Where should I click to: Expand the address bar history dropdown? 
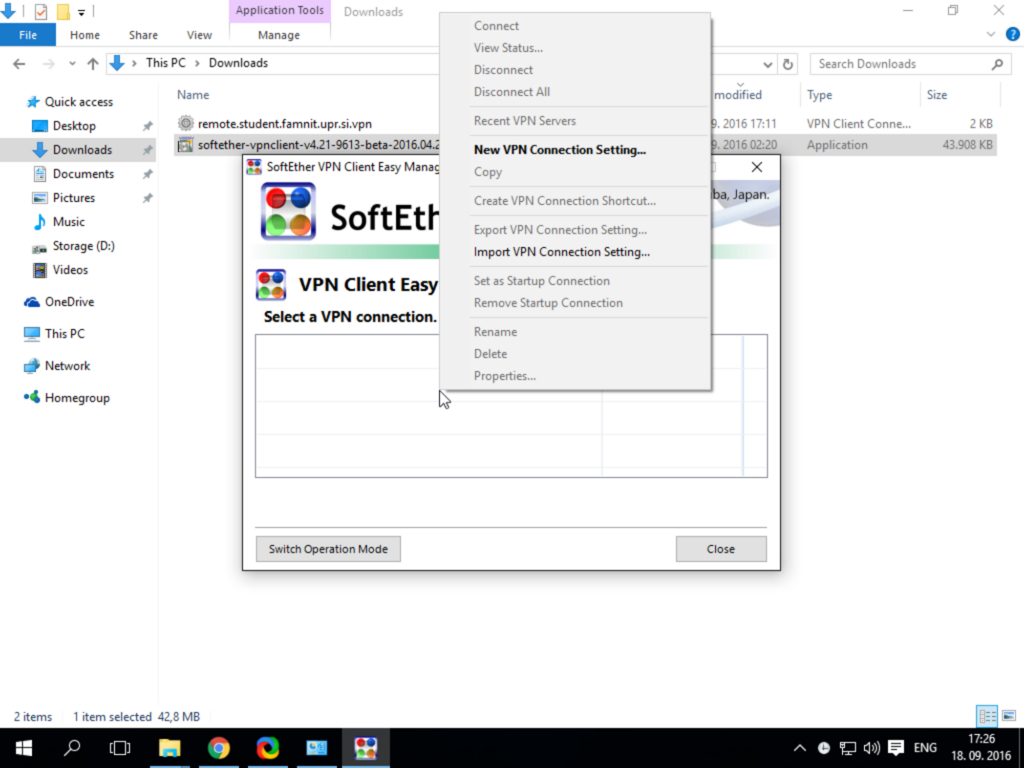767,64
